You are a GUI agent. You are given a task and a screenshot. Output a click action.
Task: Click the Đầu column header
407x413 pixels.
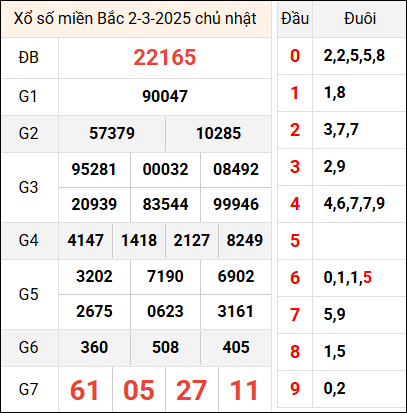click(x=295, y=19)
